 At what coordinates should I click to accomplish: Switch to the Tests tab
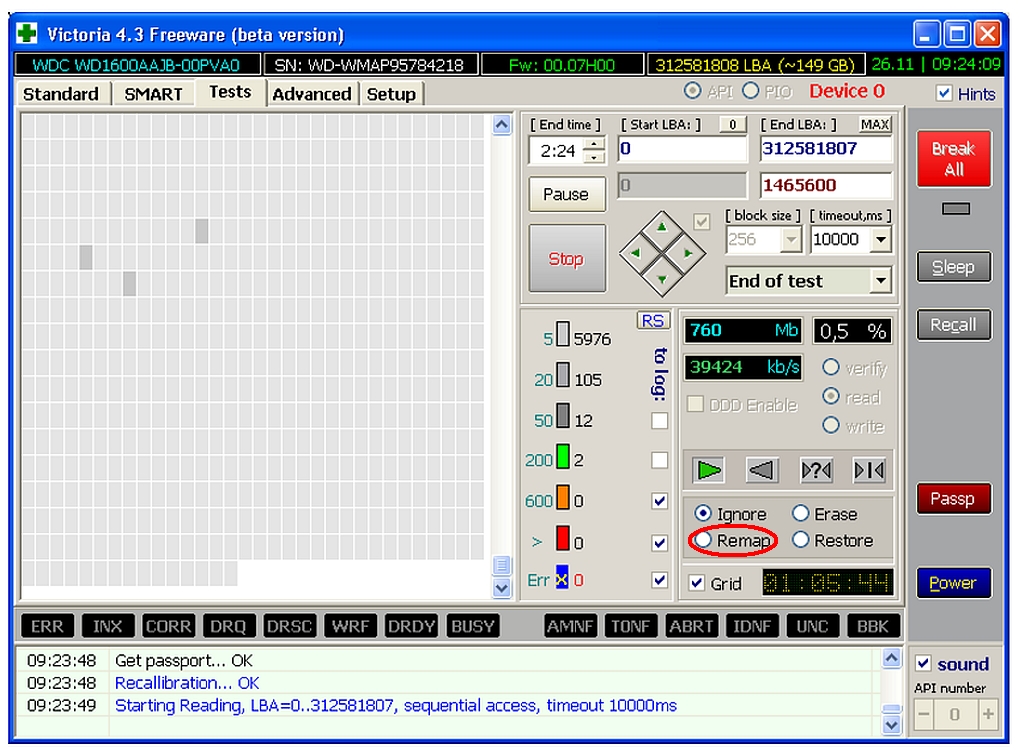230,92
